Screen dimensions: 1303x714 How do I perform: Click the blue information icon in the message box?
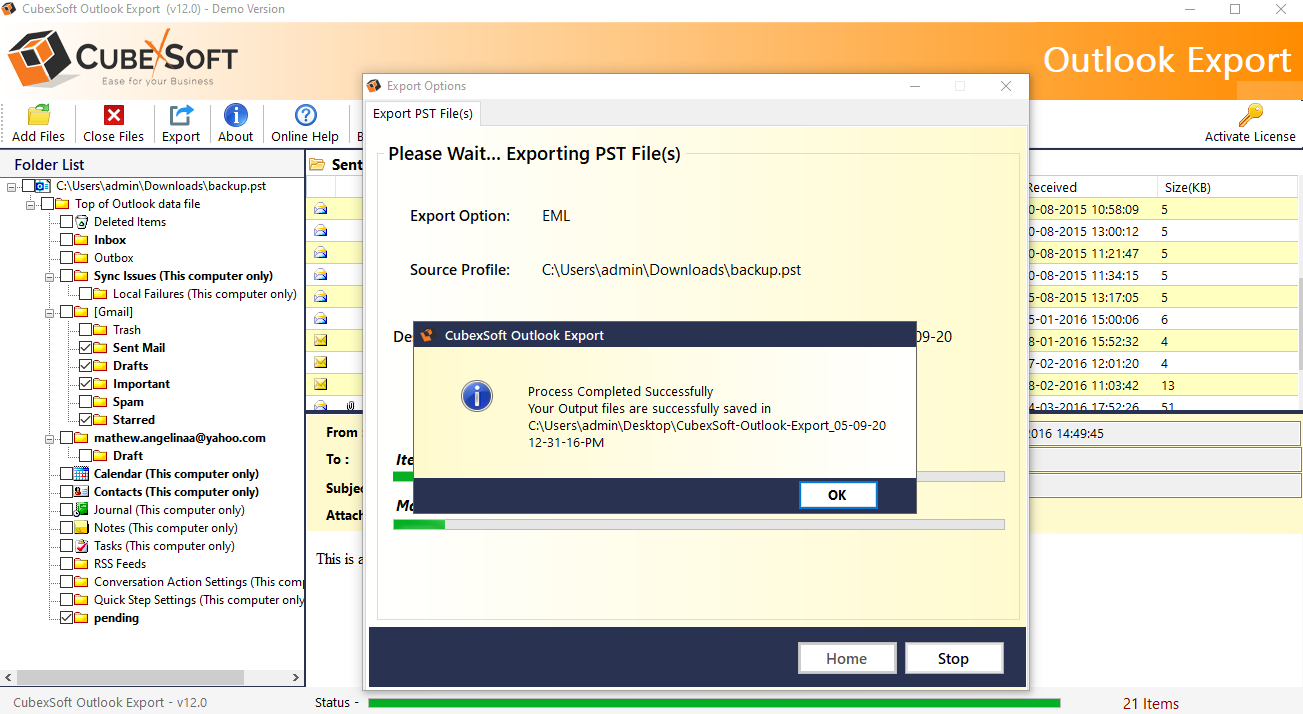click(477, 396)
